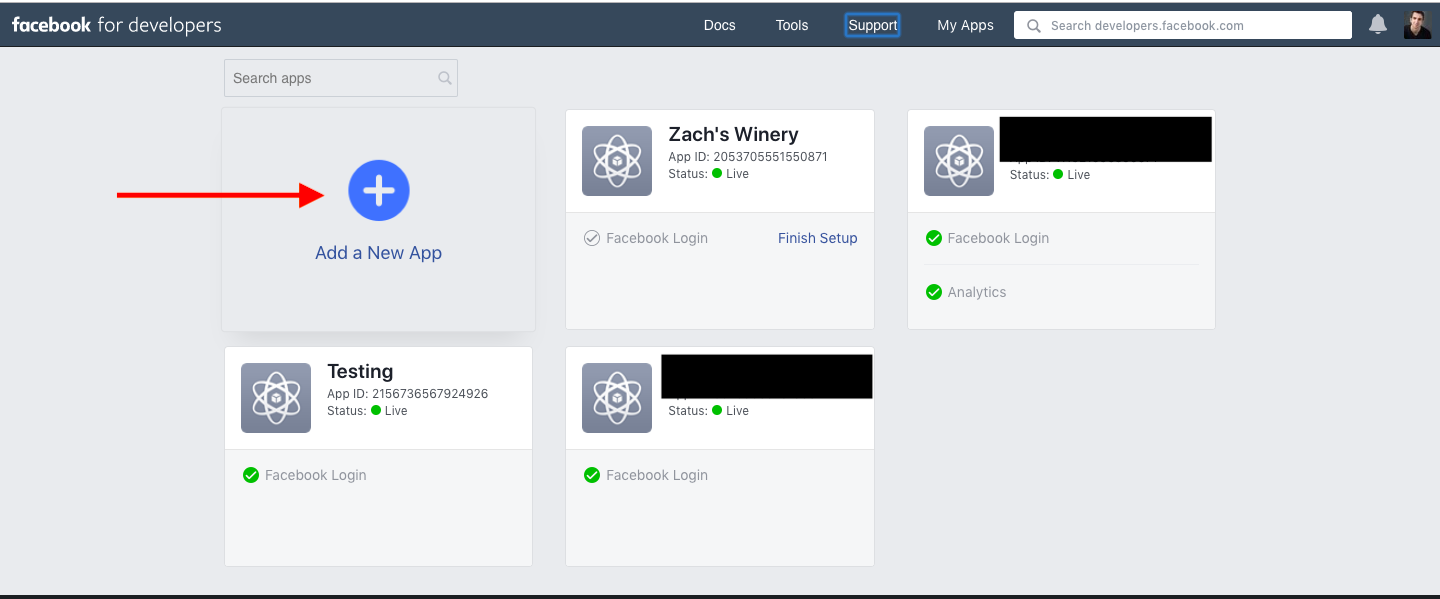Click the blue plus Add a New App icon
Screen dimensions: 1440x599
[379, 190]
